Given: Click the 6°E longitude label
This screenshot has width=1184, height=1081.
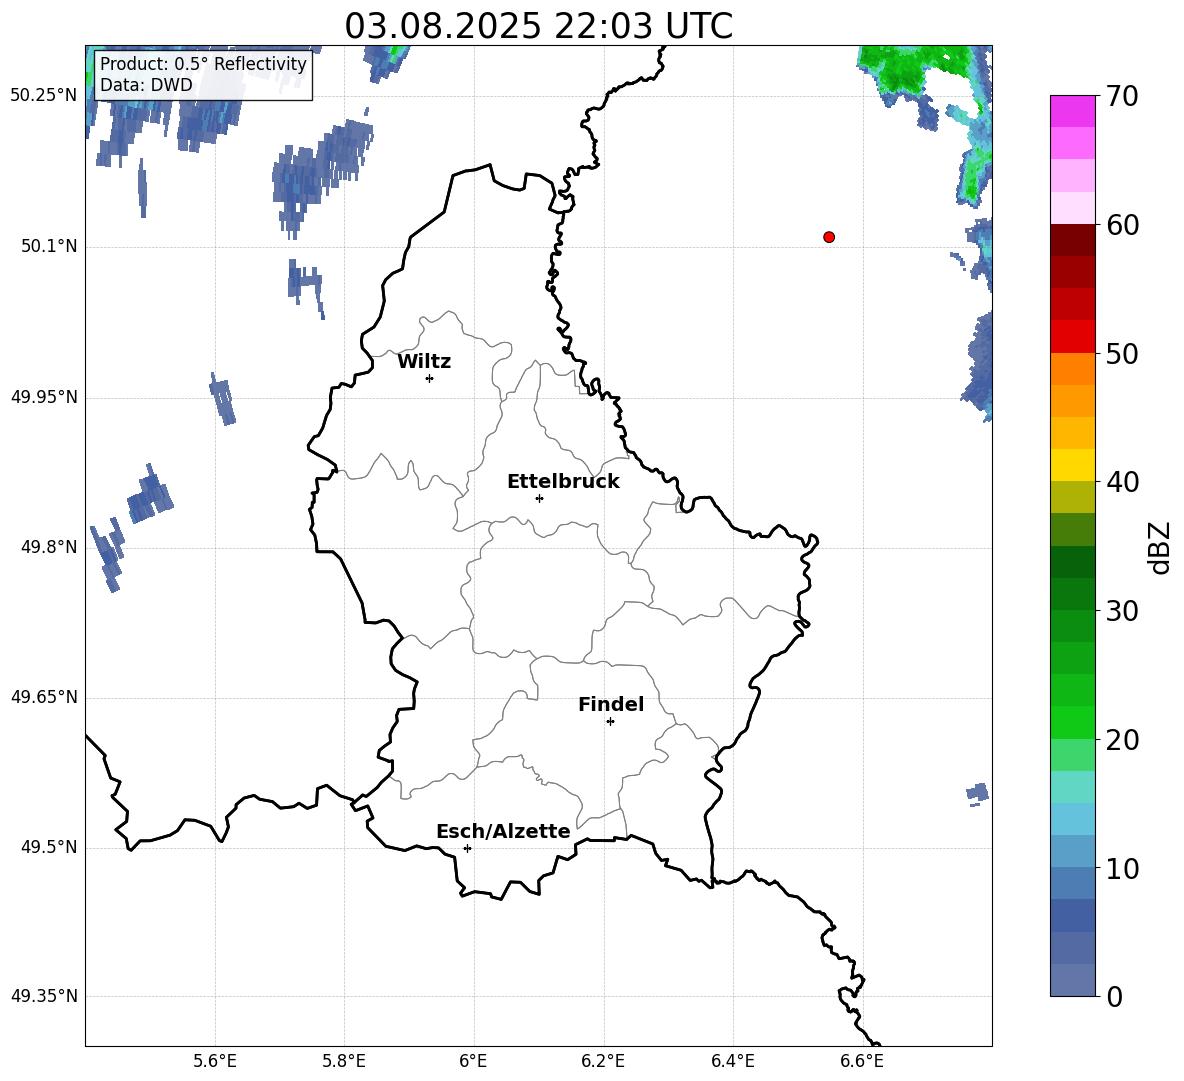Looking at the screenshot, I should (473, 1061).
